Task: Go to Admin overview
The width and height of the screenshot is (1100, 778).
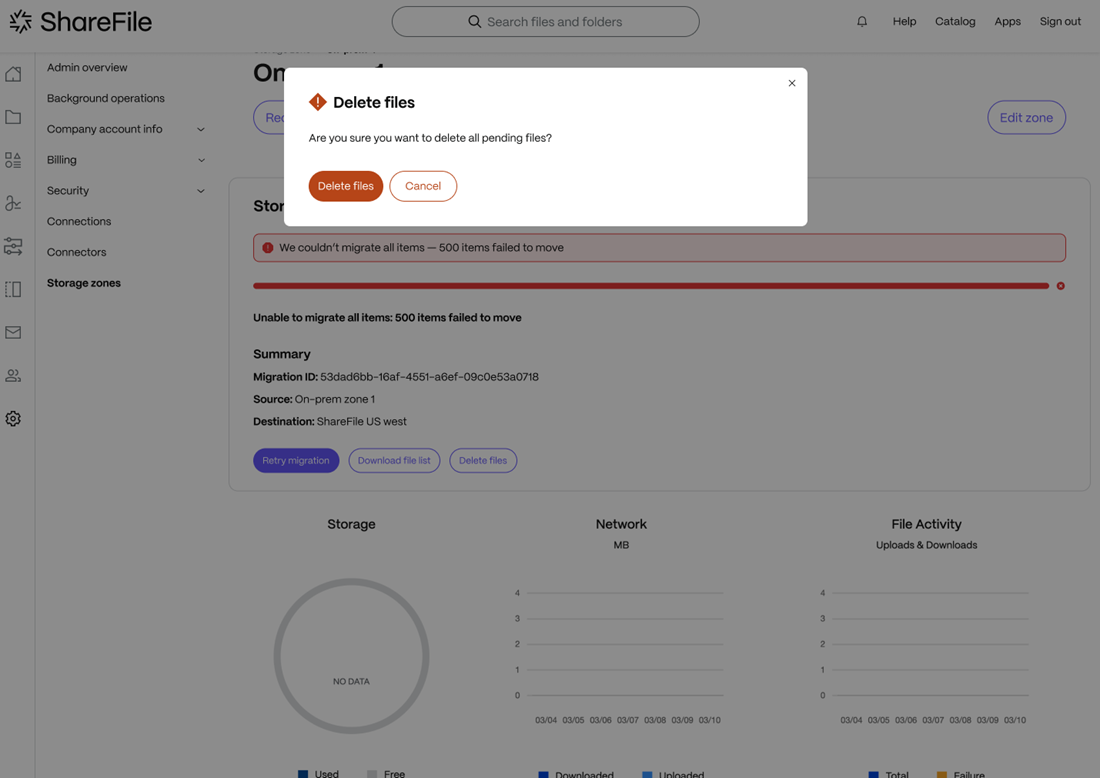Action: click(87, 67)
